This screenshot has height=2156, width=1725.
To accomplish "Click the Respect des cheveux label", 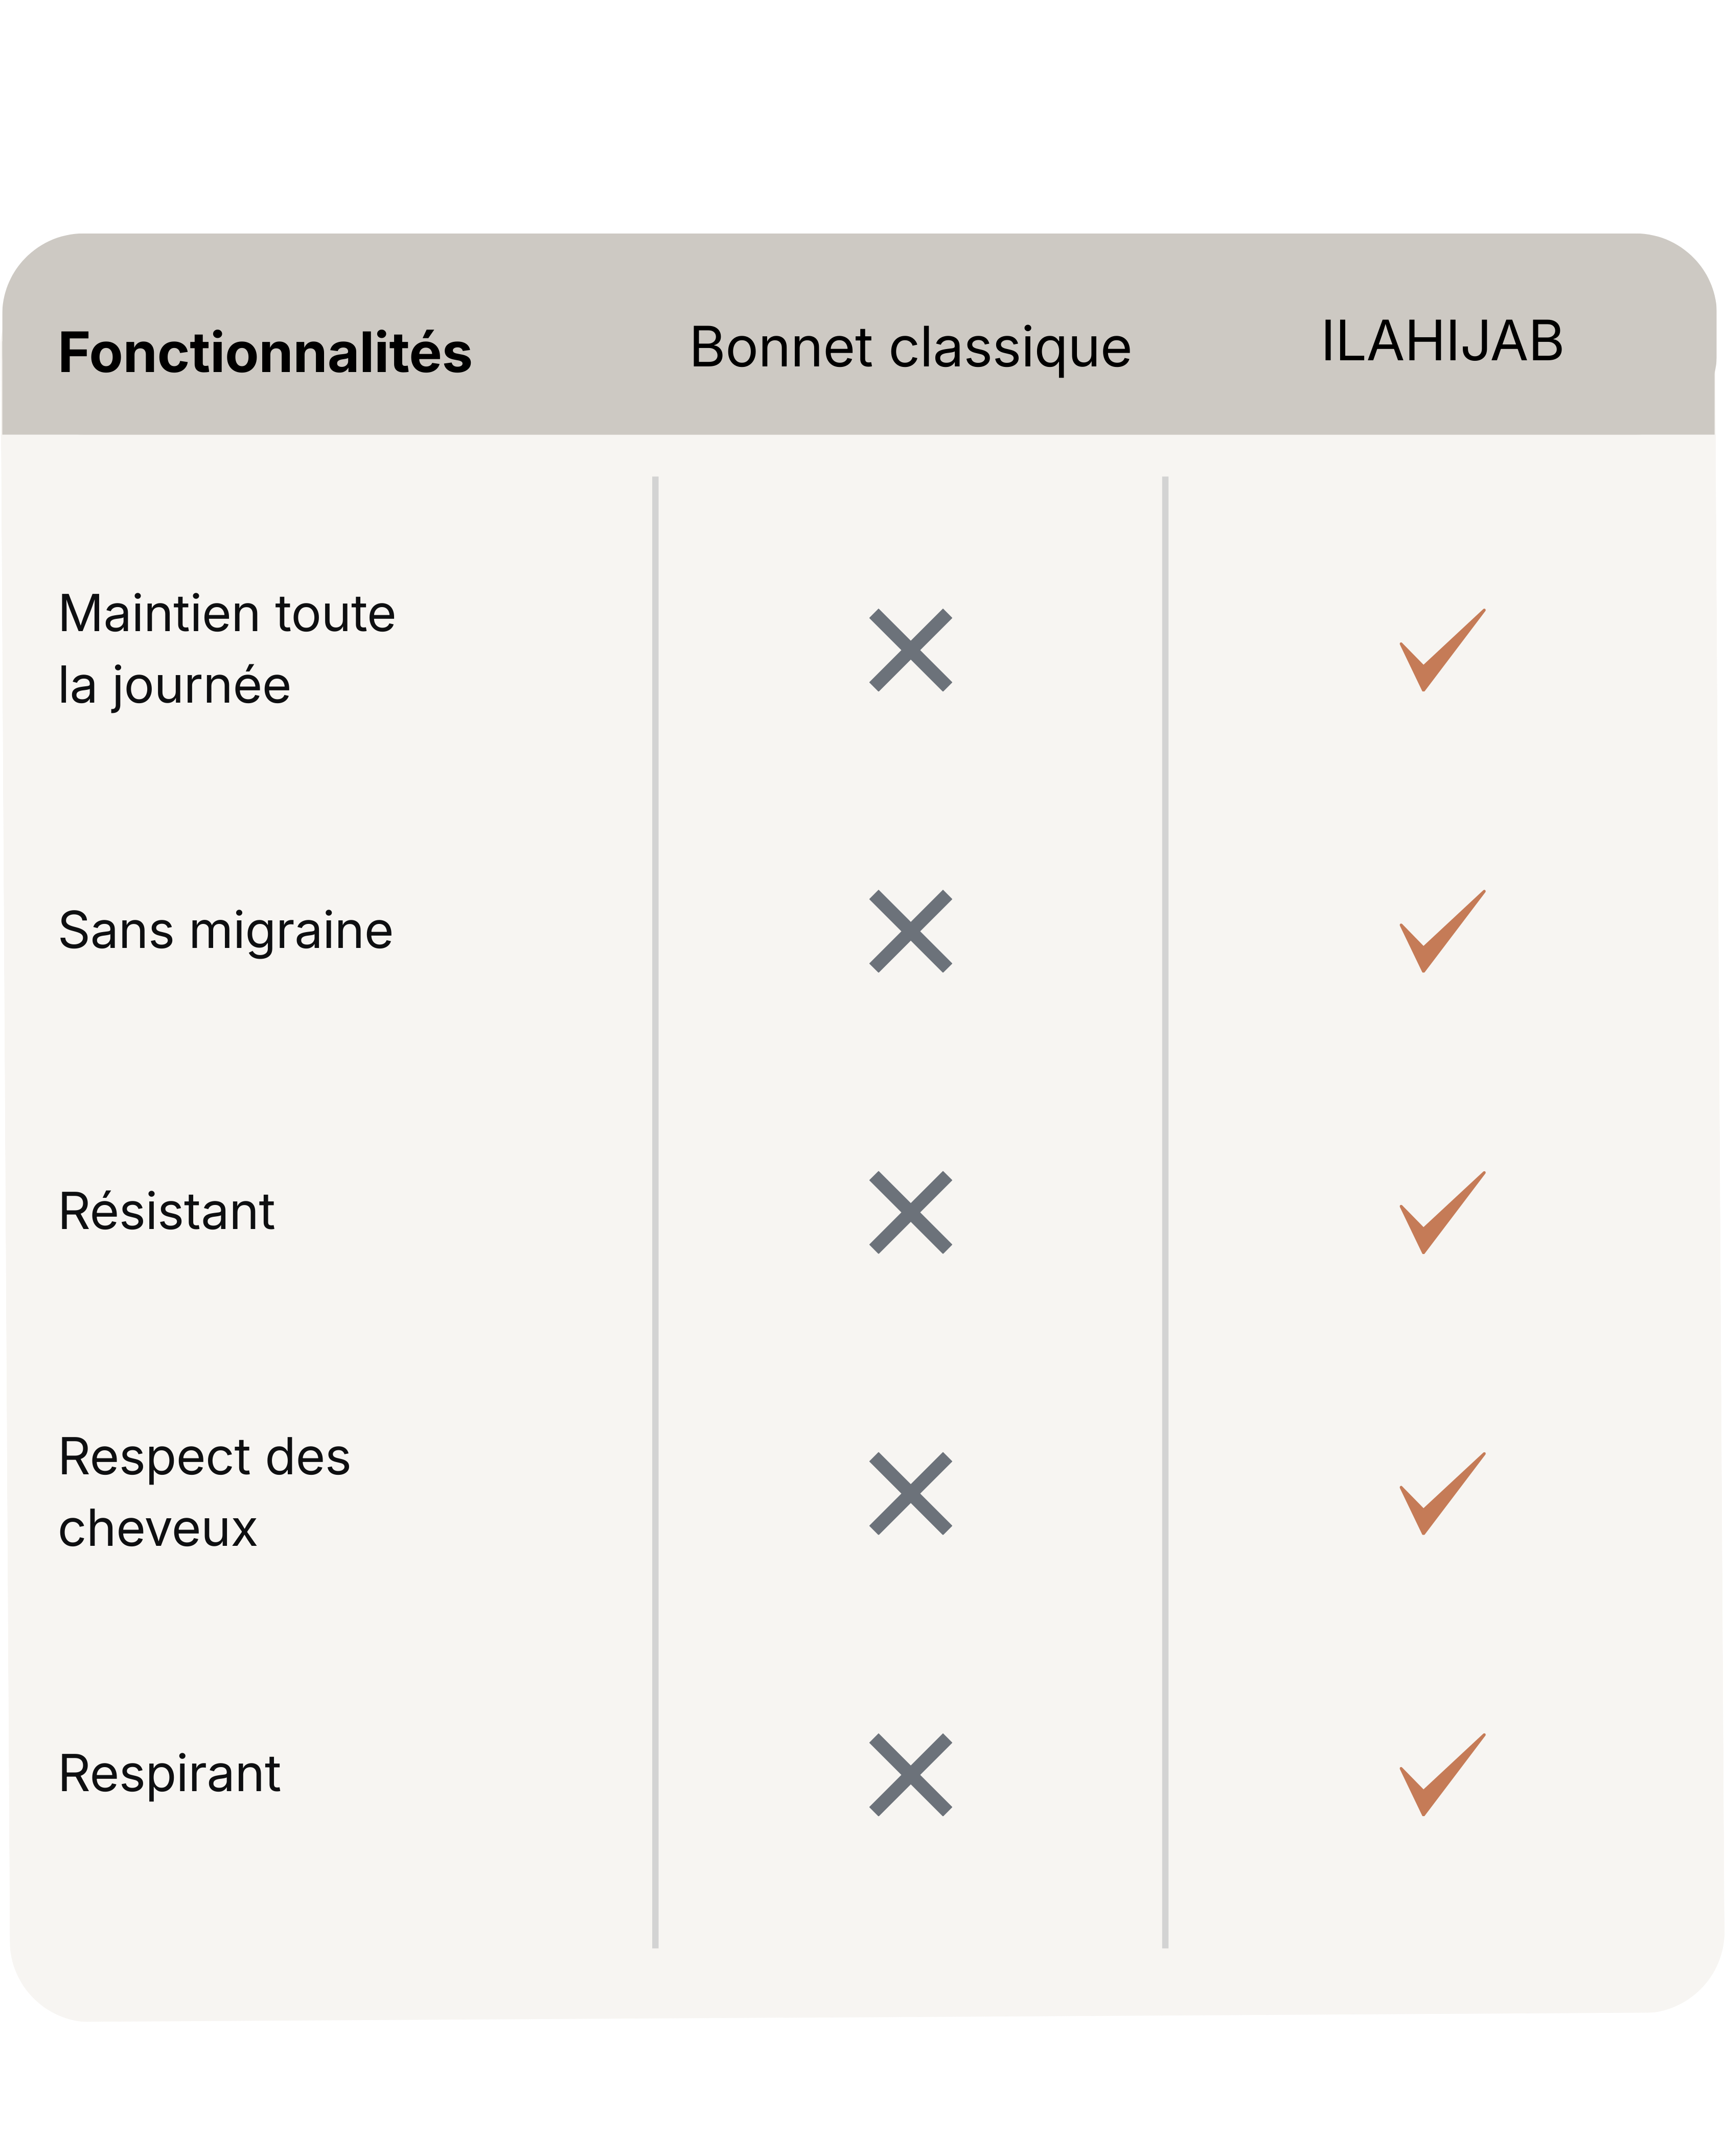I will [x=205, y=1492].
